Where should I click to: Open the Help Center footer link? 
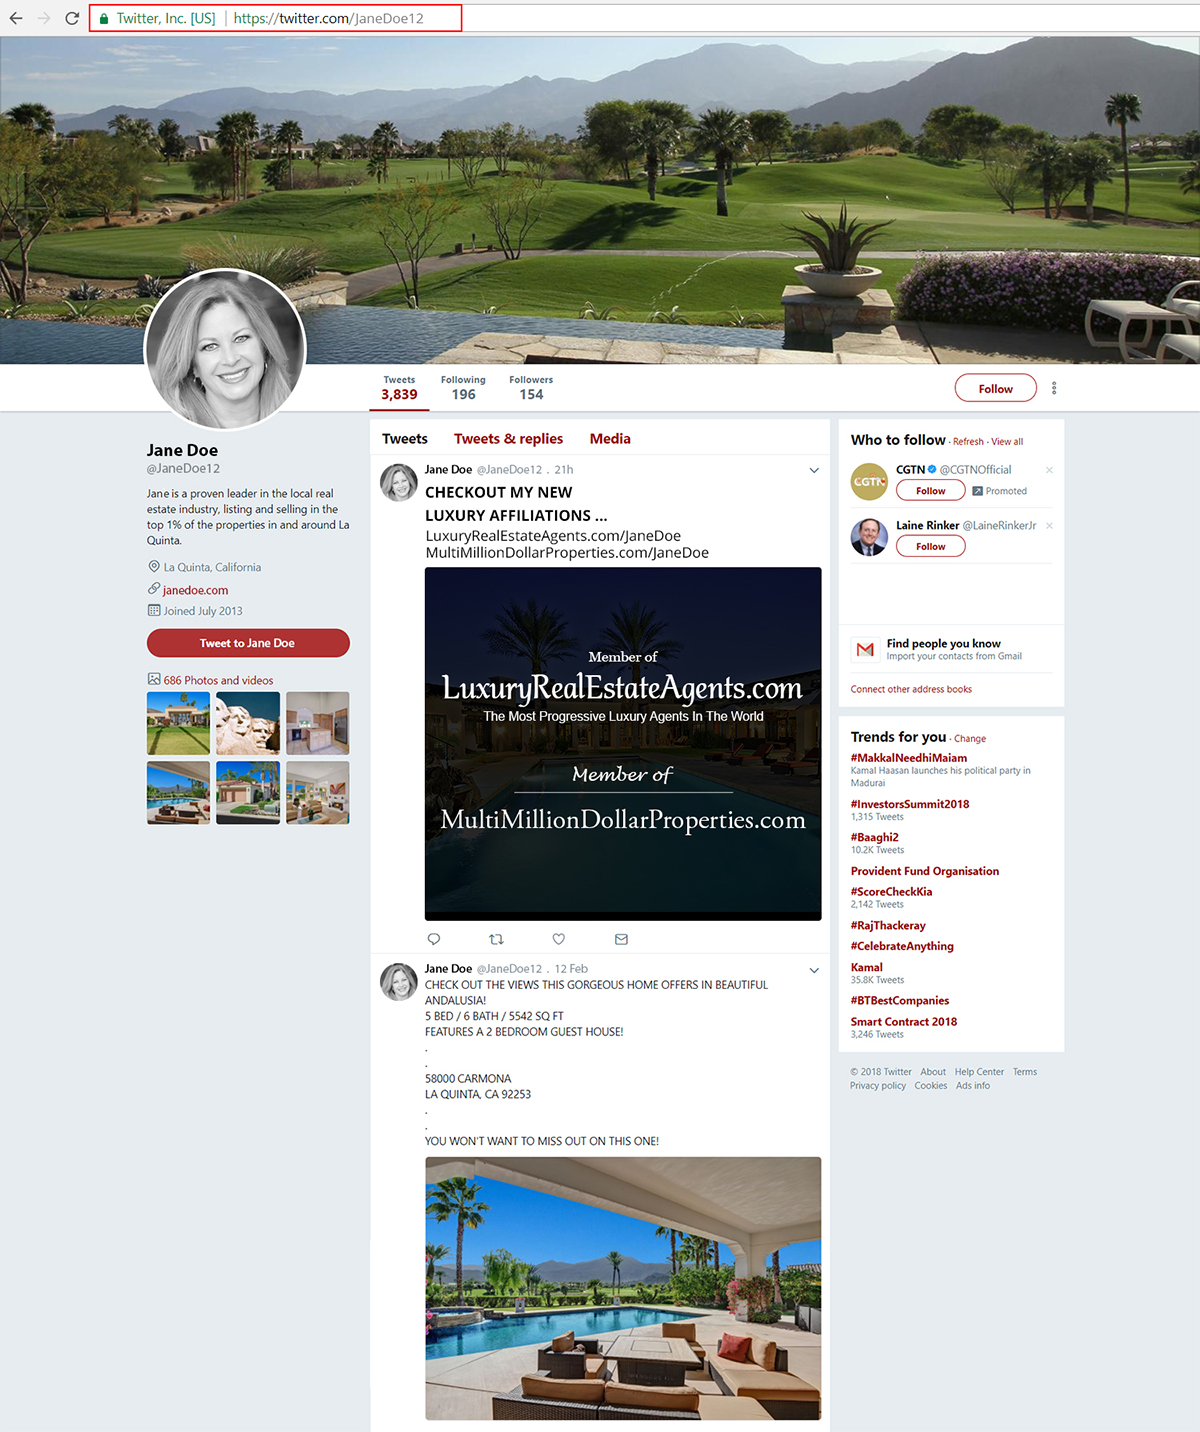[979, 1072]
